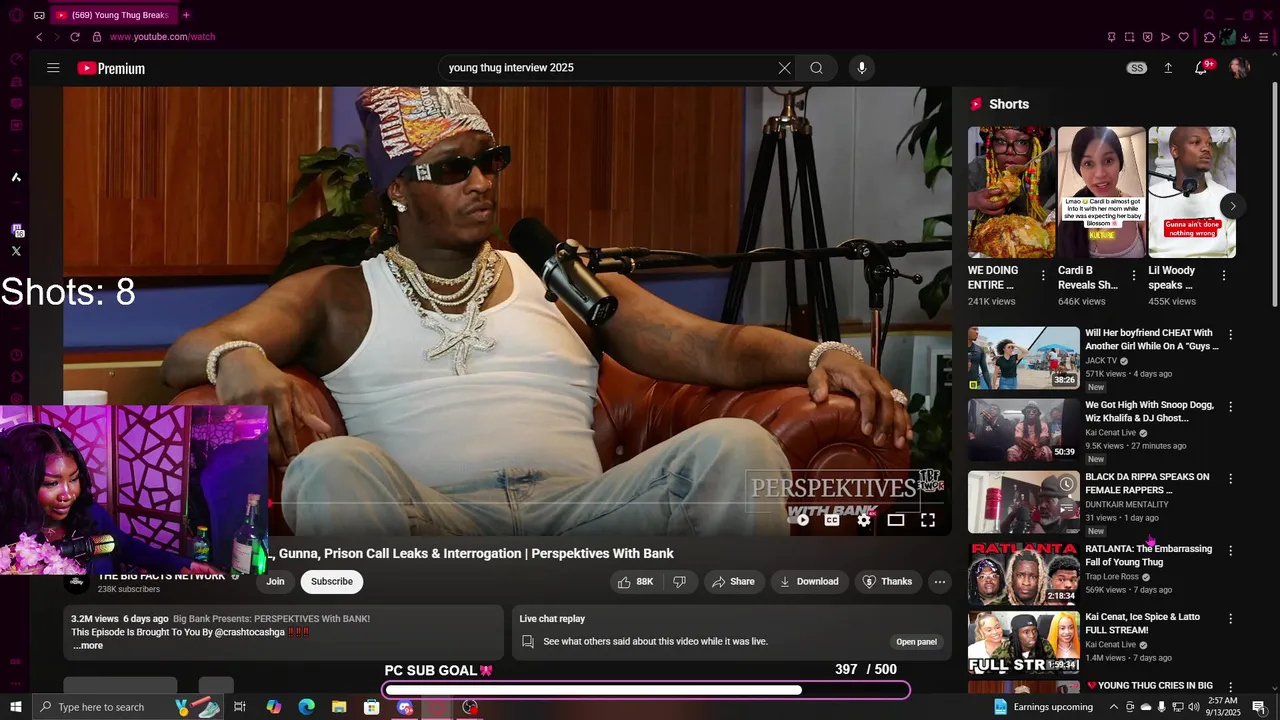1280x720 pixels.
Task: Open the YouTube guide hamburger menu
Action: point(53,68)
